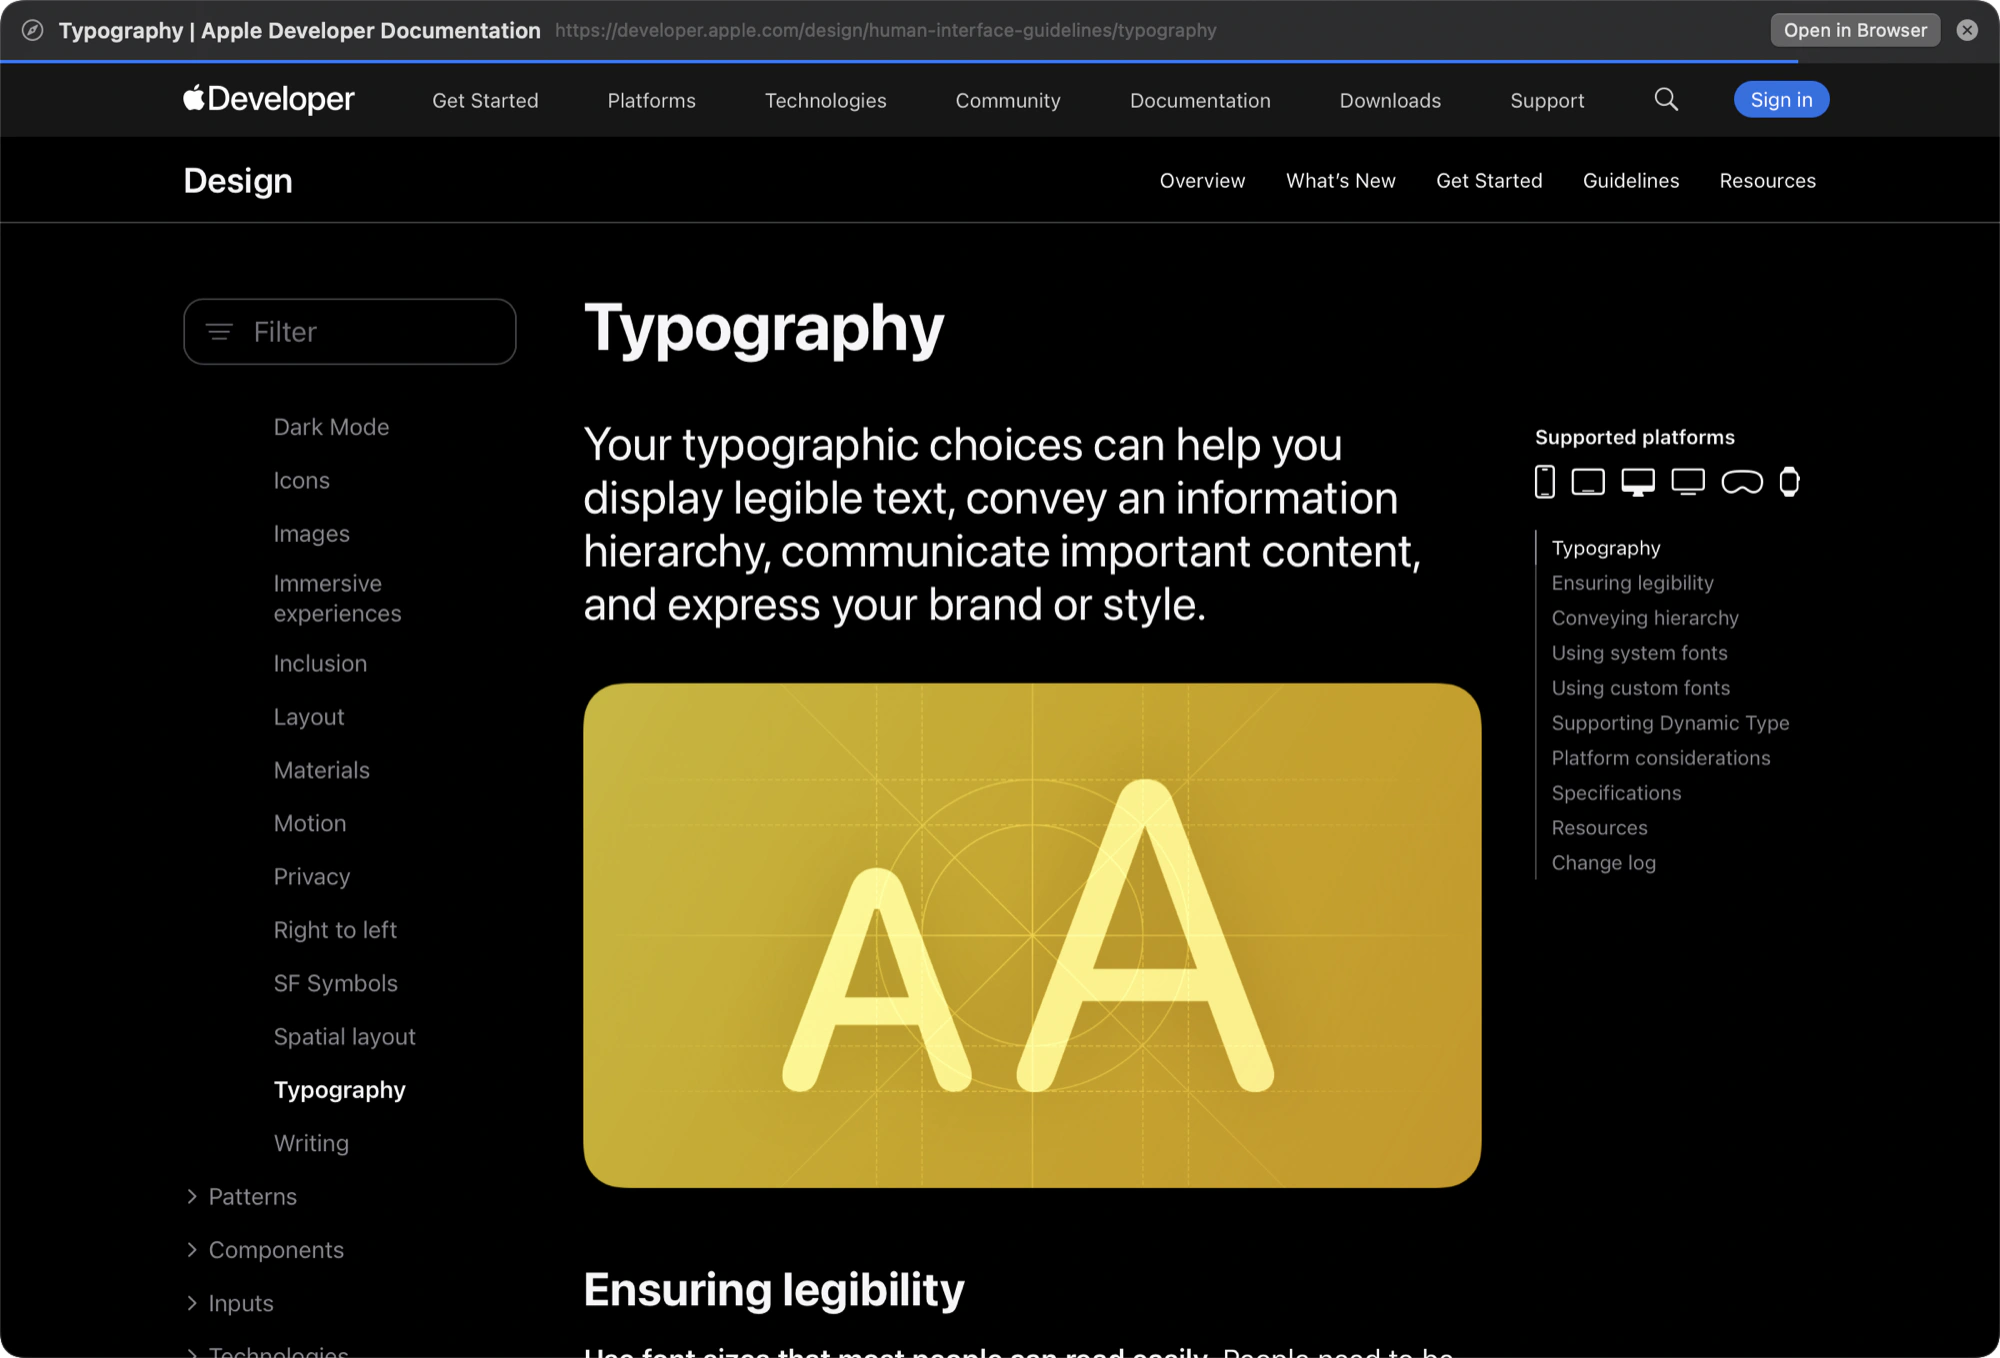The image size is (2000, 1358).
Task: Click the Sign in button
Action: pos(1781,99)
